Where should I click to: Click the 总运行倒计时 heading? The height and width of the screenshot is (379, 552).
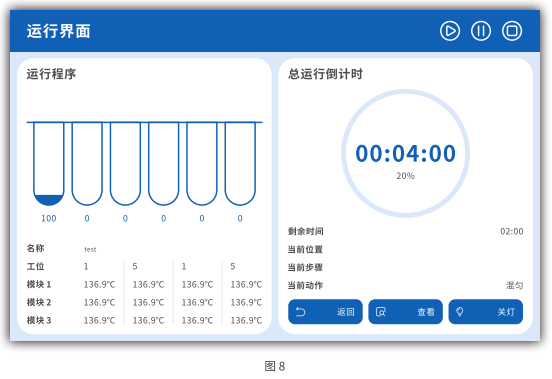325,74
